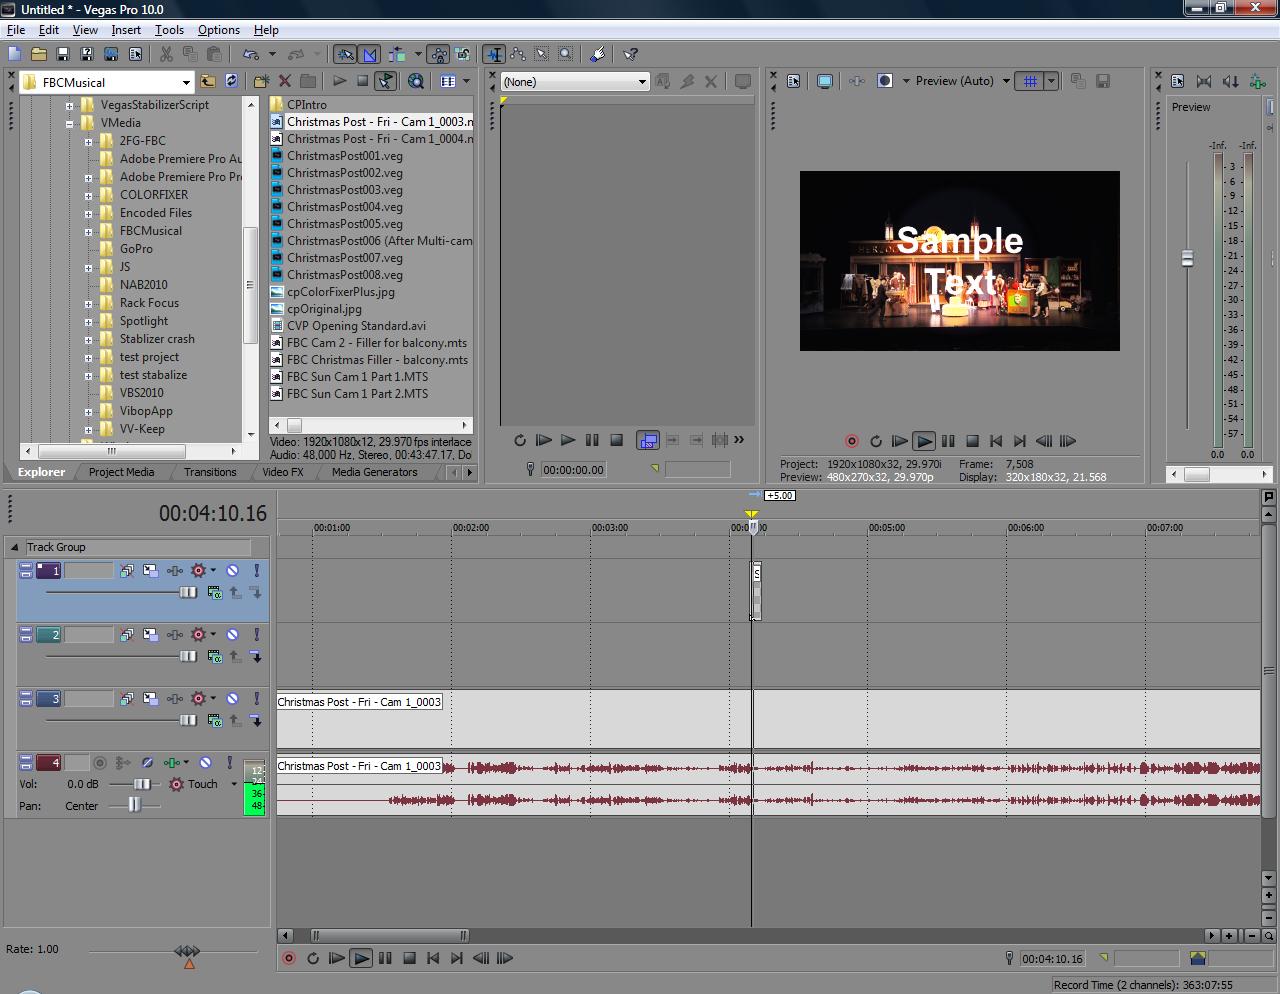Open the Insert menu
The width and height of the screenshot is (1280, 994).
(126, 30)
